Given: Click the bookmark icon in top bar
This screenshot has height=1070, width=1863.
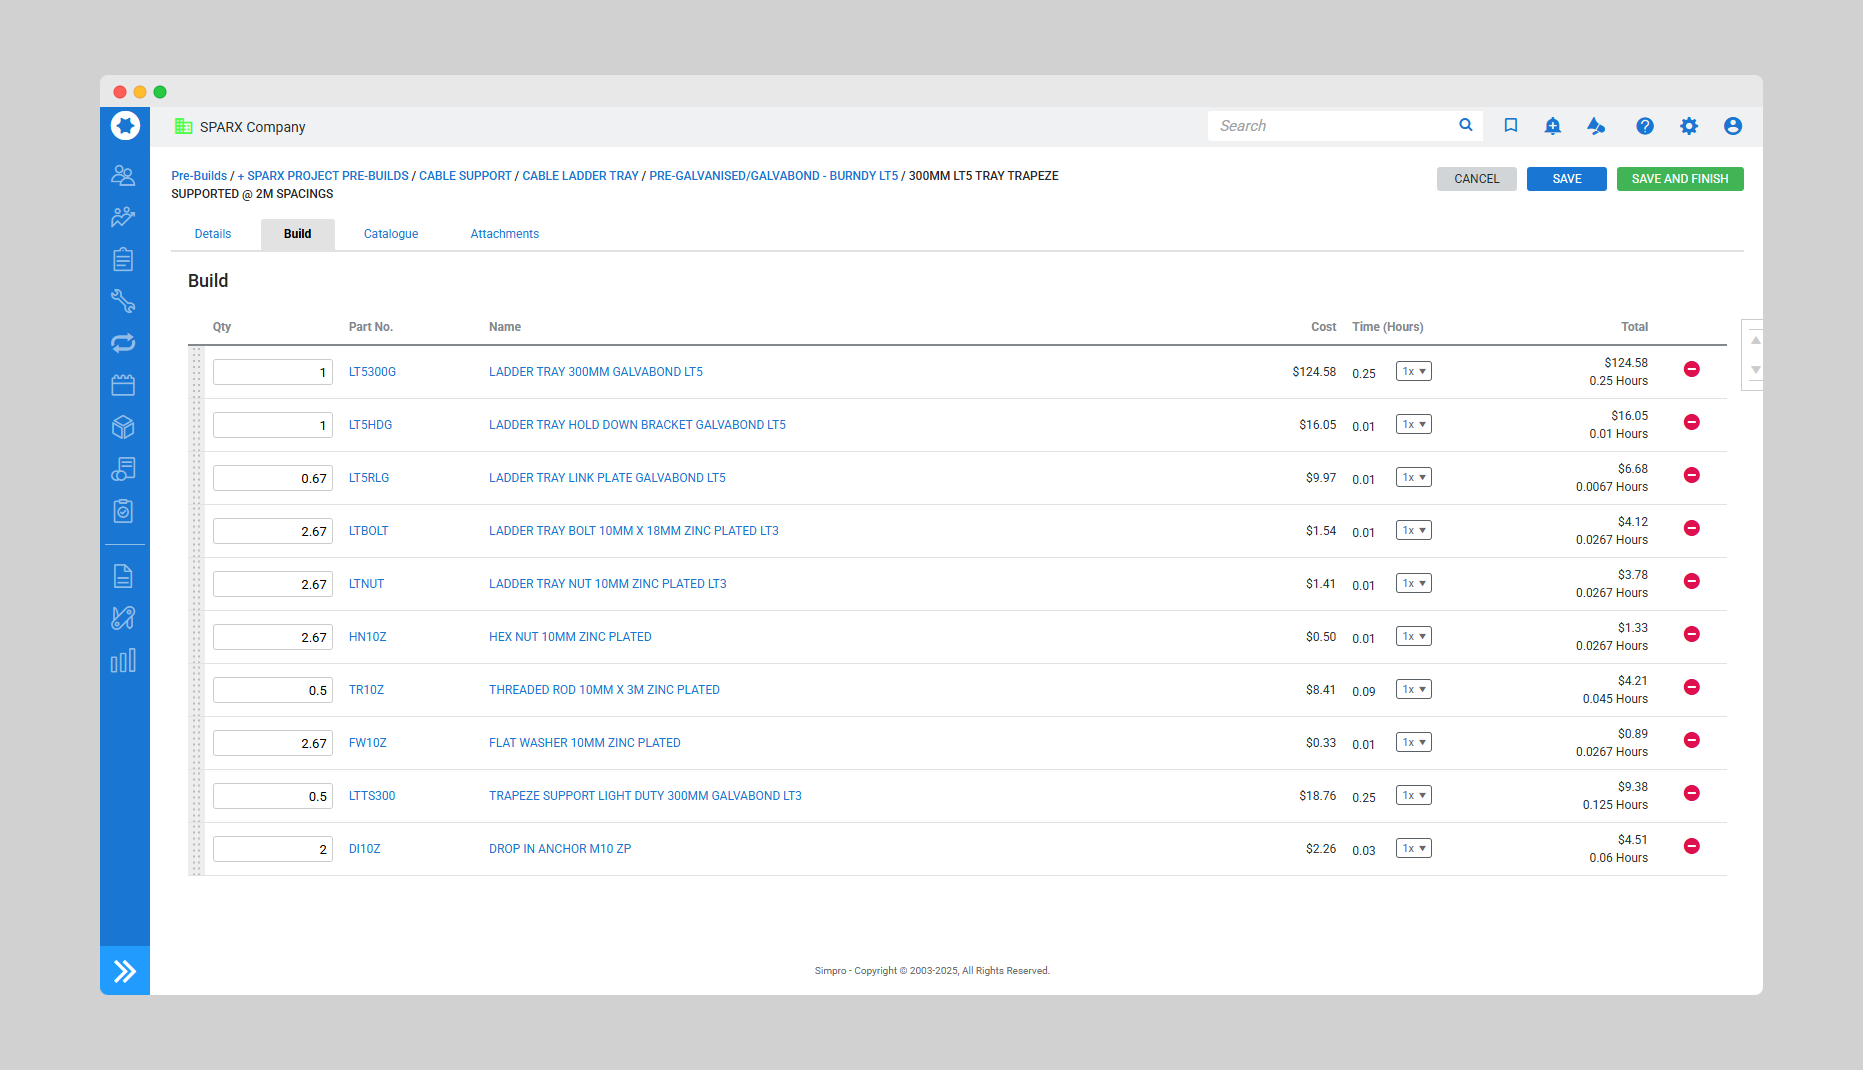Looking at the screenshot, I should (1510, 126).
